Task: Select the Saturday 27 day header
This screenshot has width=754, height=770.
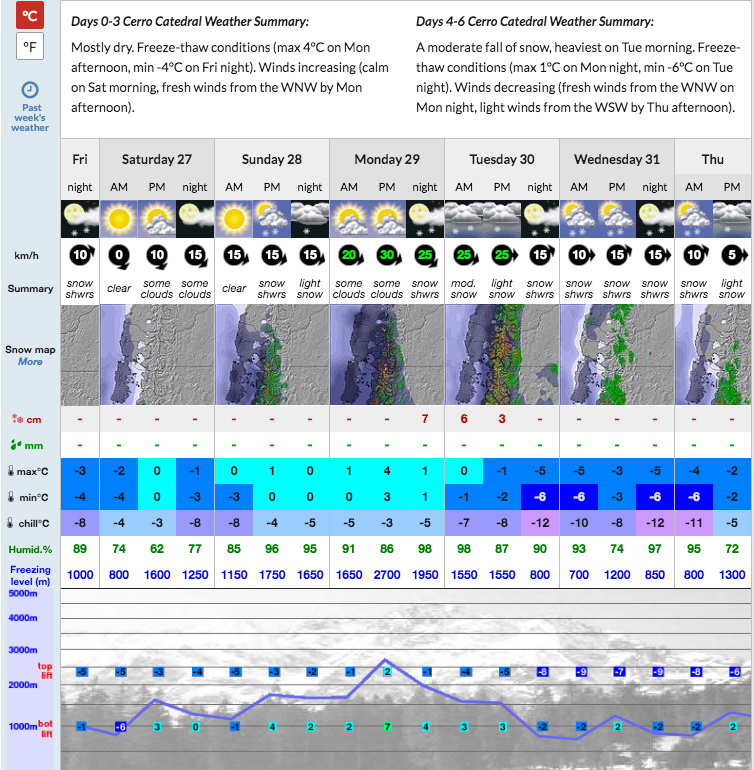Action: click(157, 159)
